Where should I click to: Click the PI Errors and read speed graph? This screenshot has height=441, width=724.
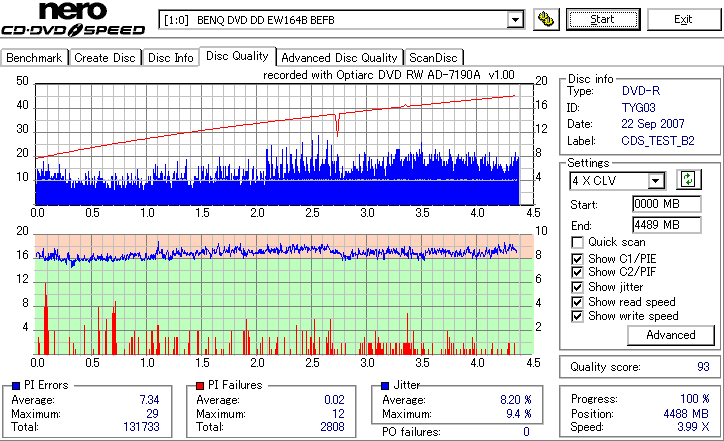[x=284, y=145]
